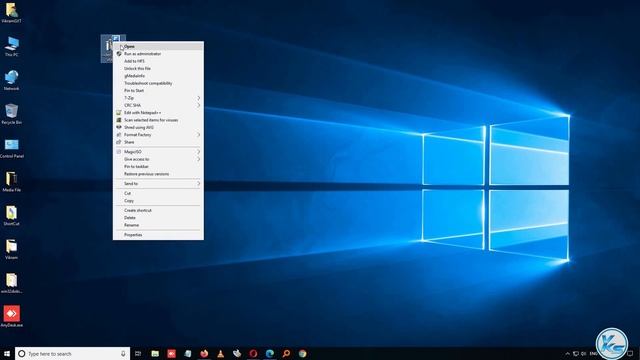
Task: Select Scan selected items for viruses
Action: tap(158, 120)
